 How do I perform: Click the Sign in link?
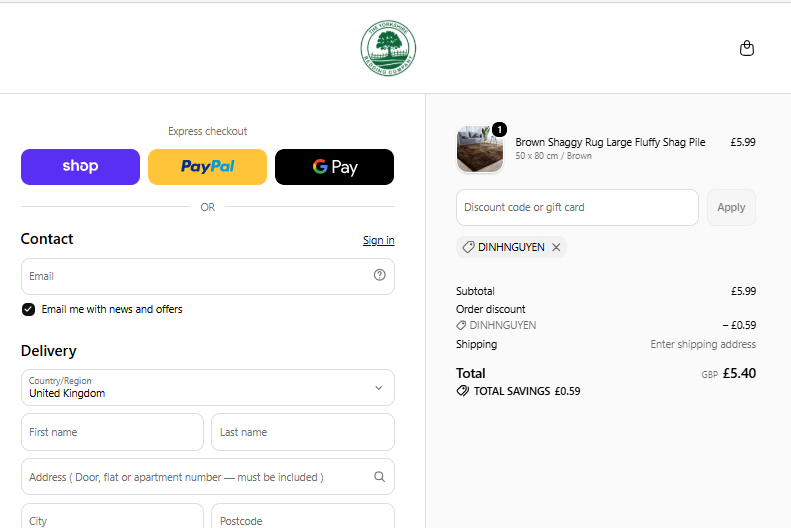(378, 240)
